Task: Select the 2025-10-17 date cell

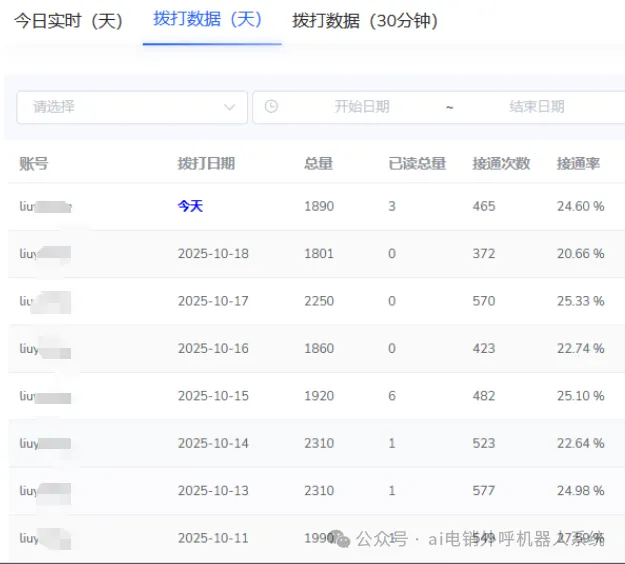Action: coord(213,301)
